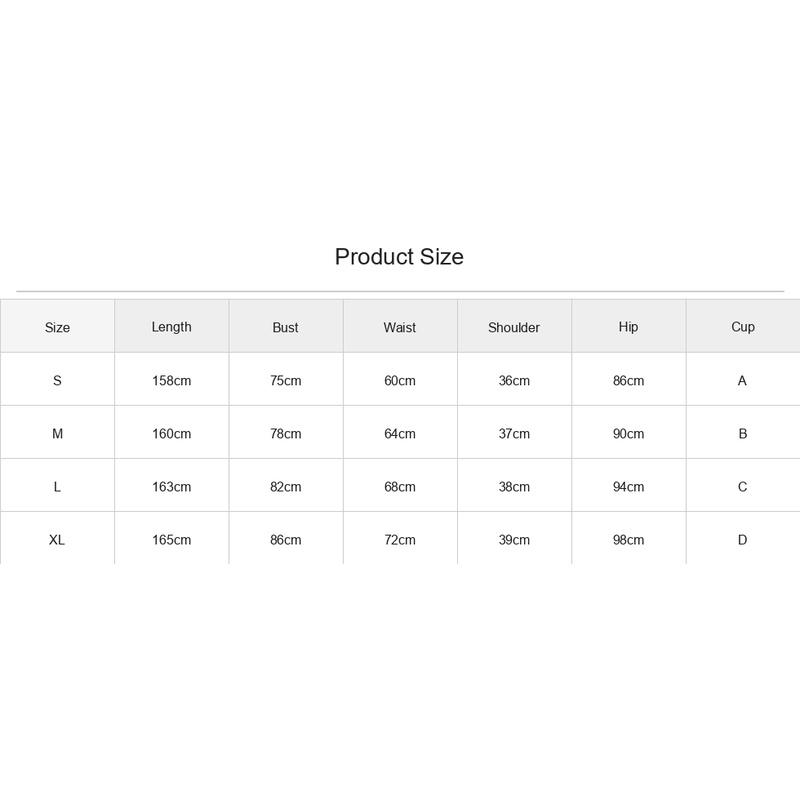The height and width of the screenshot is (800, 800).
Task: Click the Product Size heading
Action: [x=399, y=257]
